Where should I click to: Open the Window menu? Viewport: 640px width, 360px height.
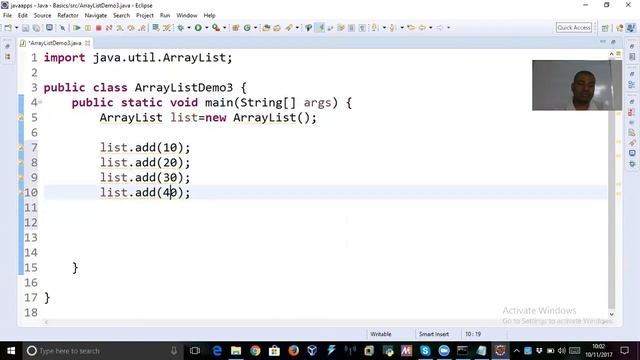pos(187,16)
